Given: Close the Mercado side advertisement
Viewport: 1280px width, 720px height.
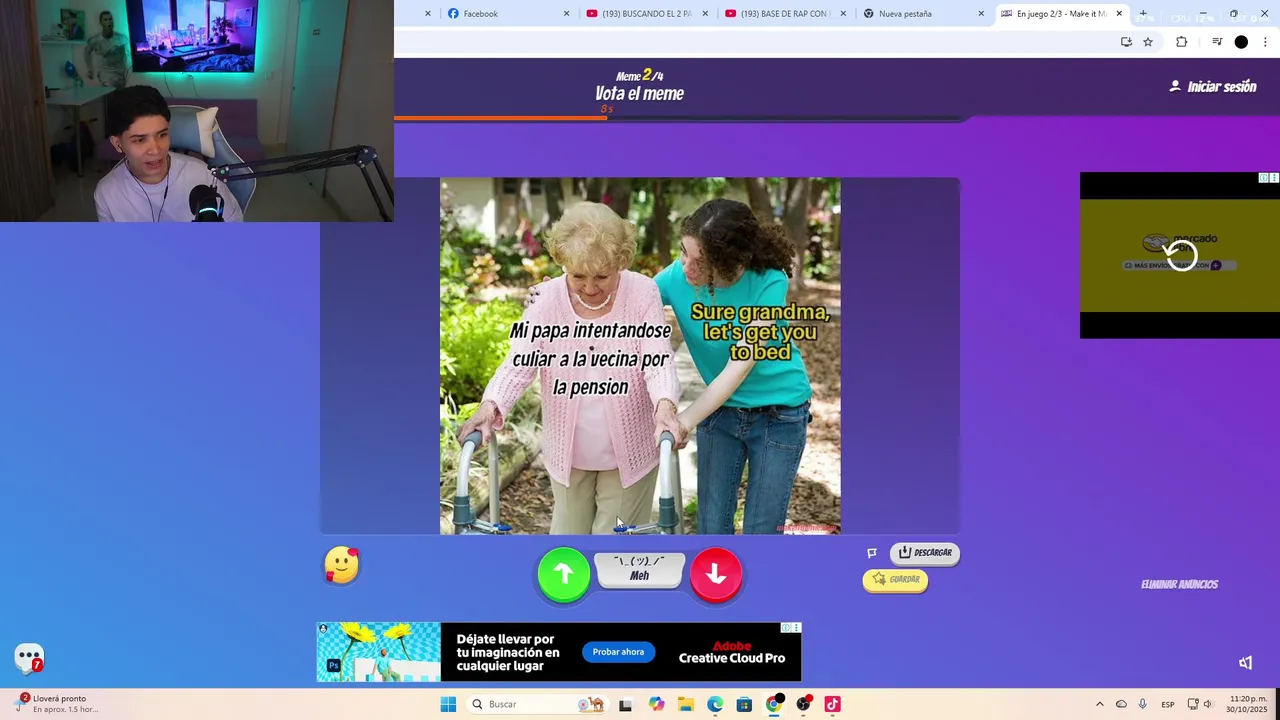Looking at the screenshot, I should coord(1274,178).
